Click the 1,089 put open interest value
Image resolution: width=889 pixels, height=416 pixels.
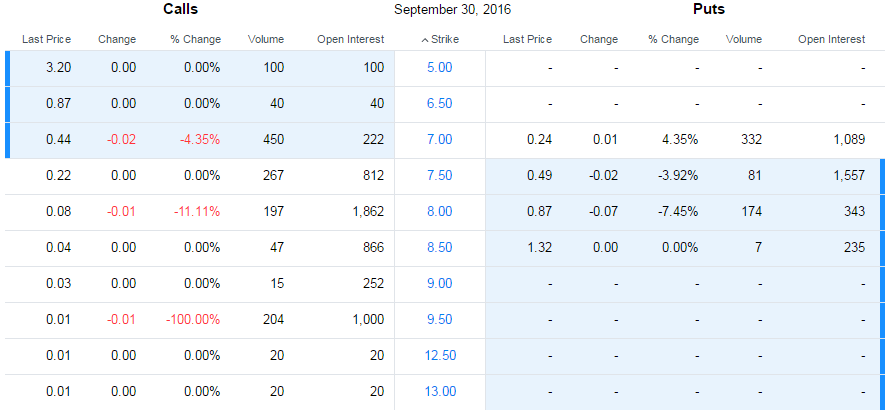tap(850, 139)
